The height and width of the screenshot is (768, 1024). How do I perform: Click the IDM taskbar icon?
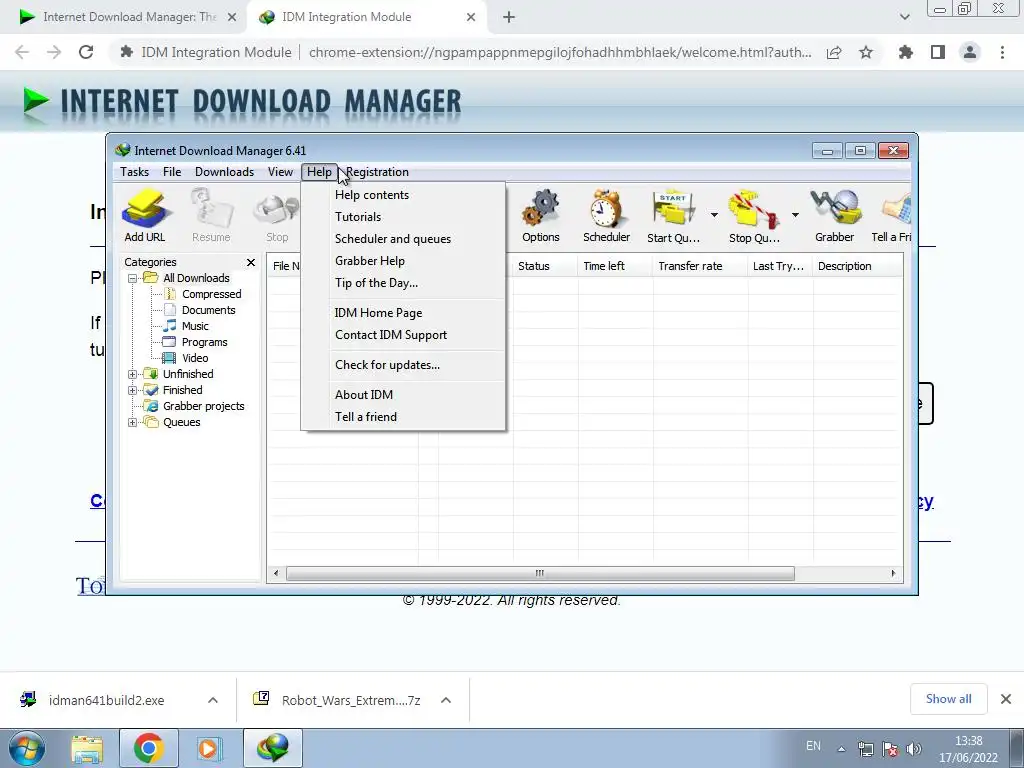tap(272, 748)
